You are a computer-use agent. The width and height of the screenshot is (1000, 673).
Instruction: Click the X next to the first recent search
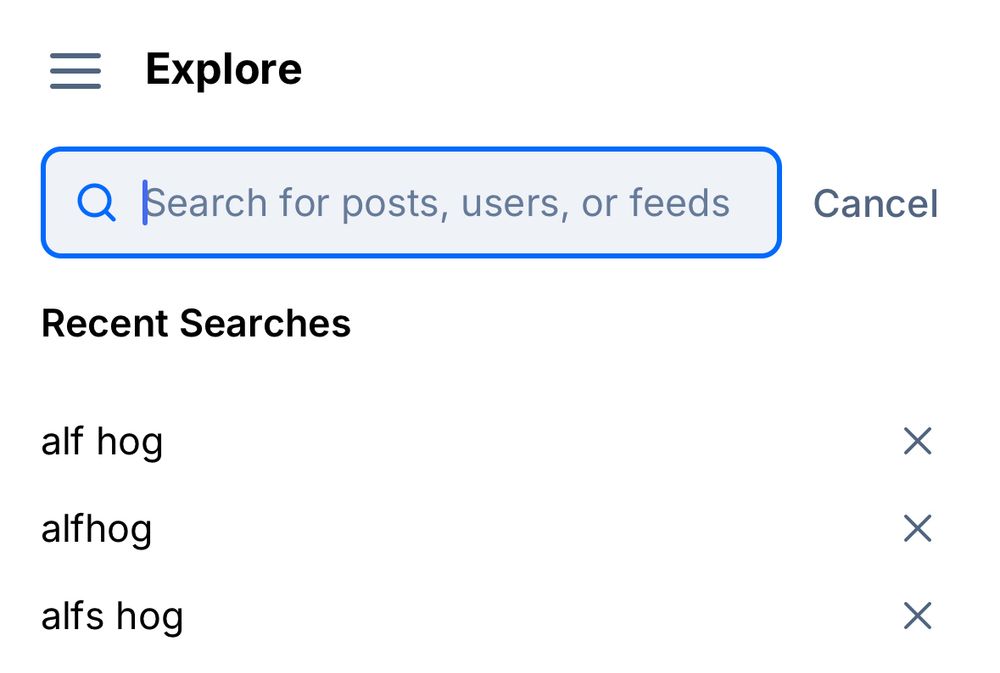917,441
